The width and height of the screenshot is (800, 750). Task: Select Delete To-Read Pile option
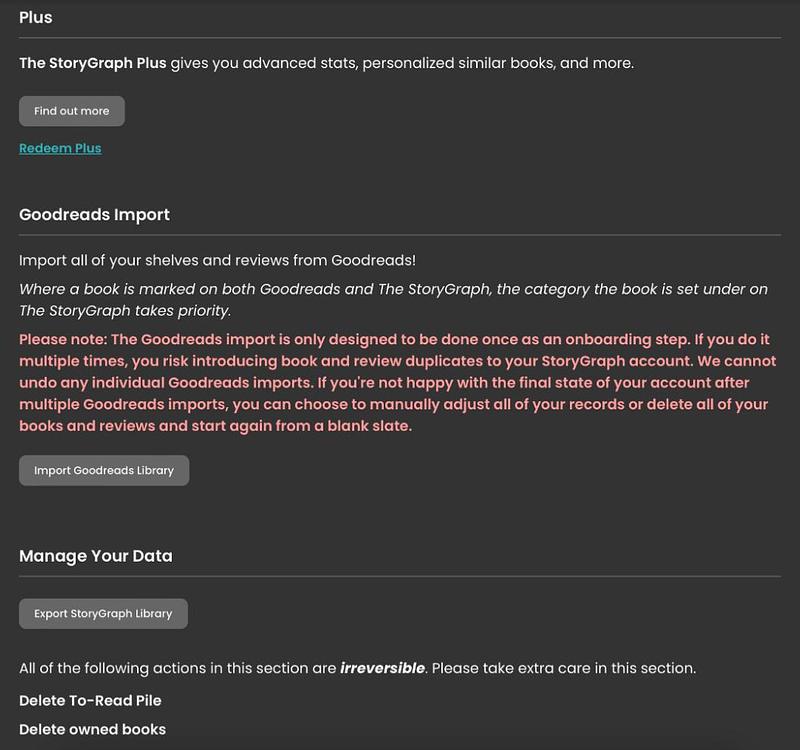click(x=90, y=700)
